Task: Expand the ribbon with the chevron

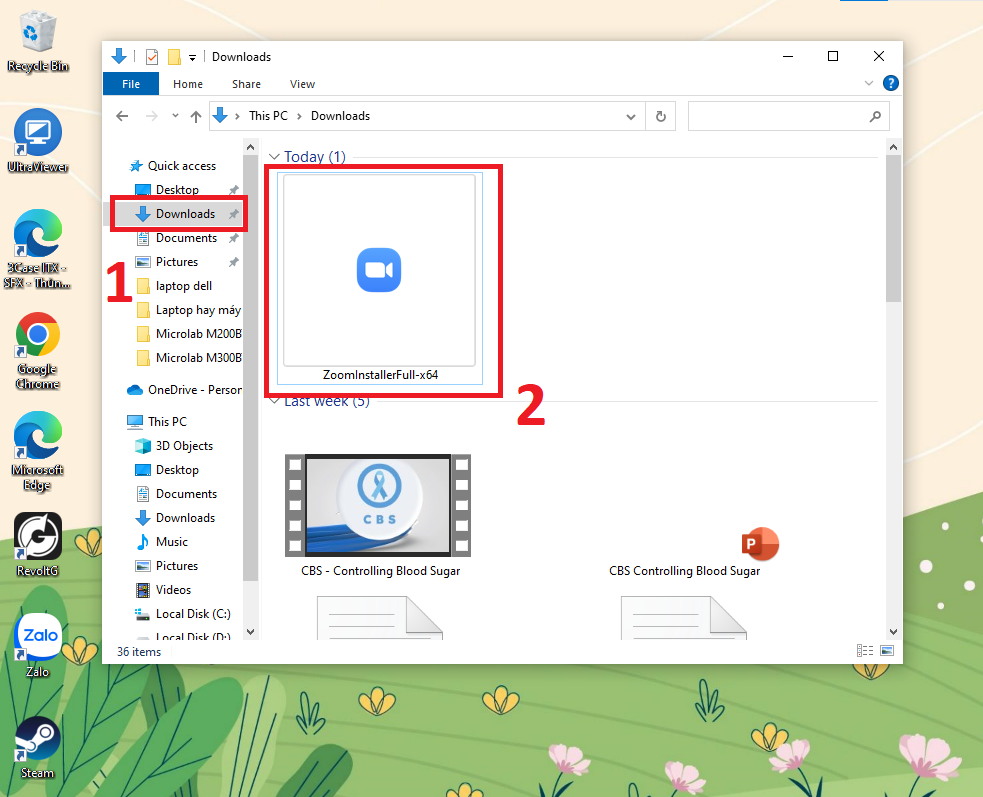Action: [869, 83]
